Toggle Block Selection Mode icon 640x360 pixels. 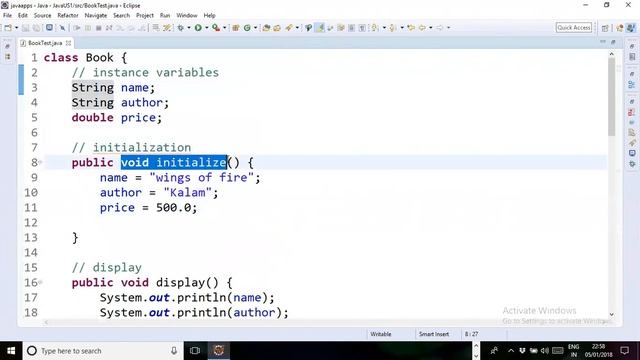click(351, 28)
